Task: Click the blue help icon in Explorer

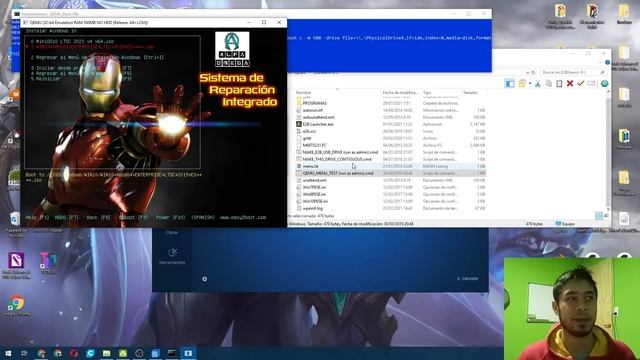Action: point(607,62)
